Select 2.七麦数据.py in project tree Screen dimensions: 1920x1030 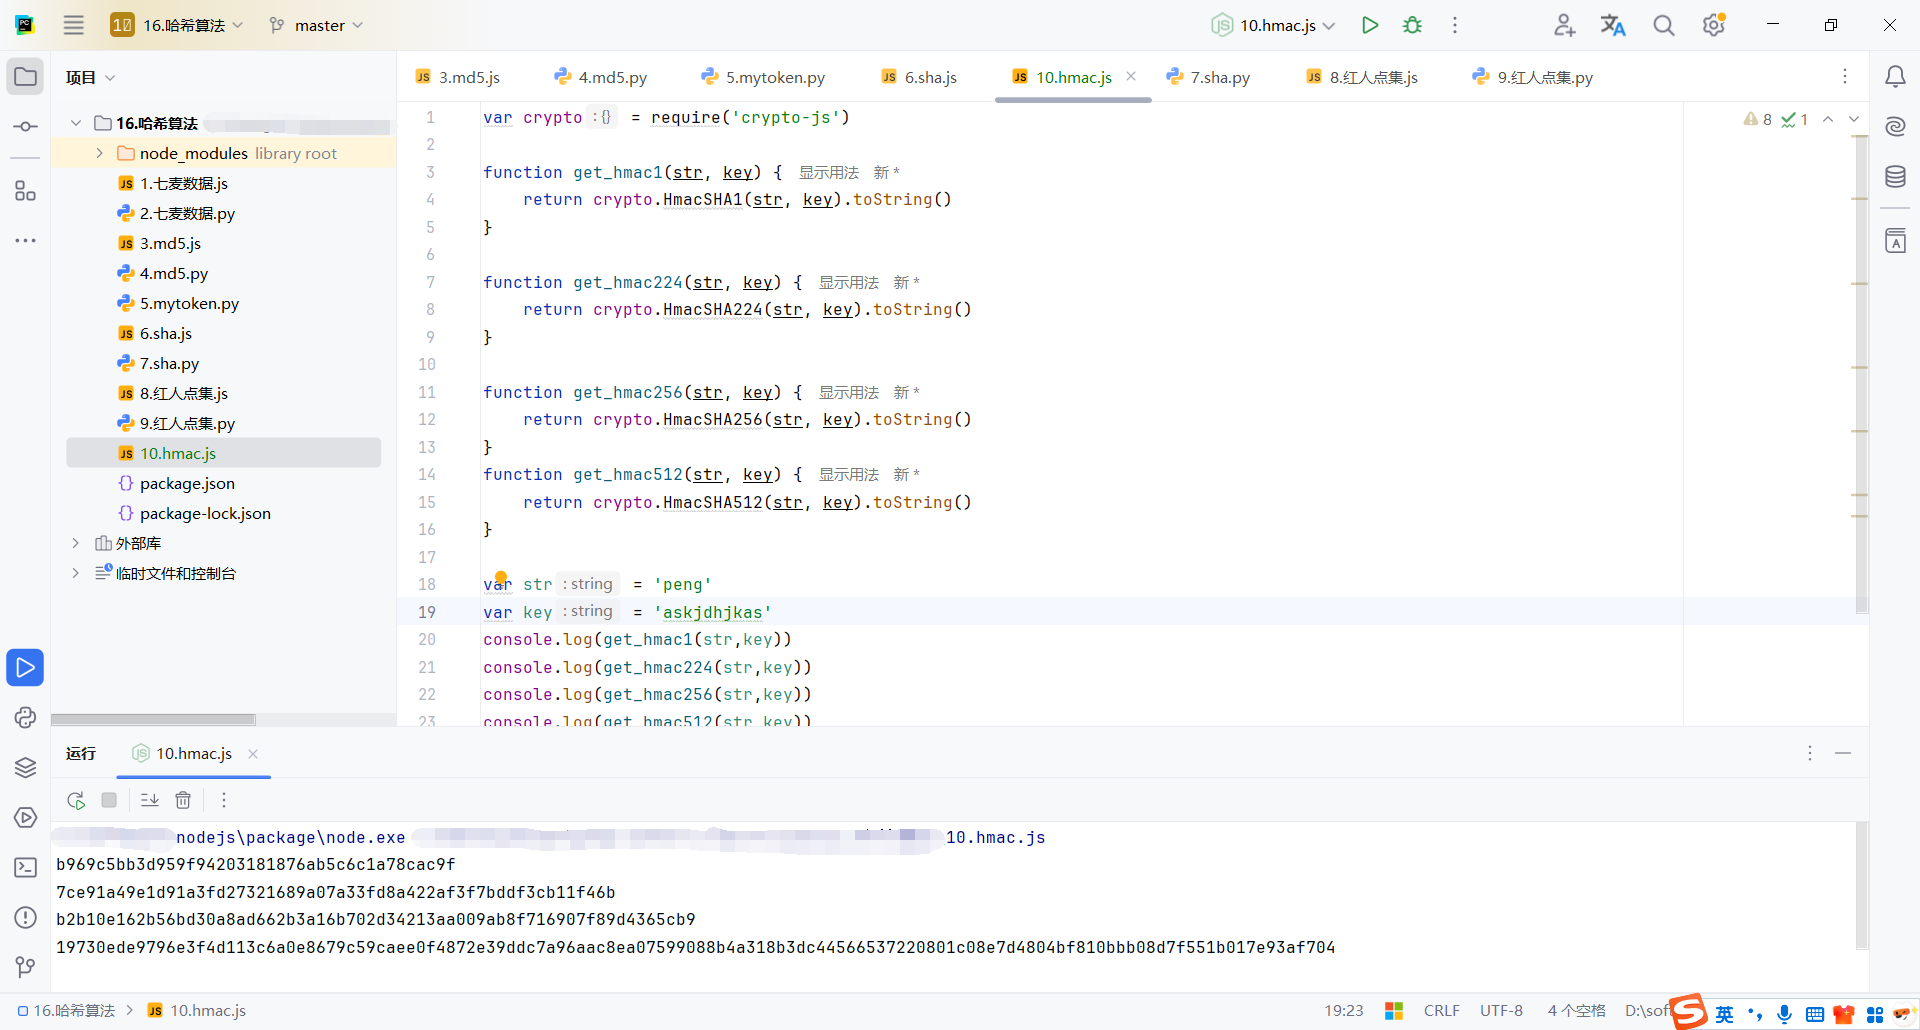(x=187, y=213)
